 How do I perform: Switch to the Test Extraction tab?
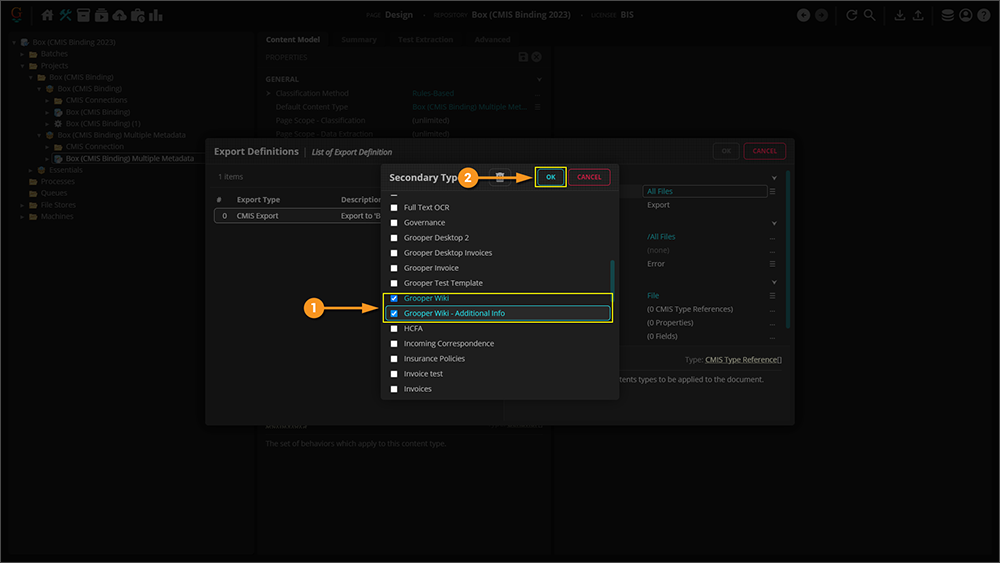coord(425,40)
